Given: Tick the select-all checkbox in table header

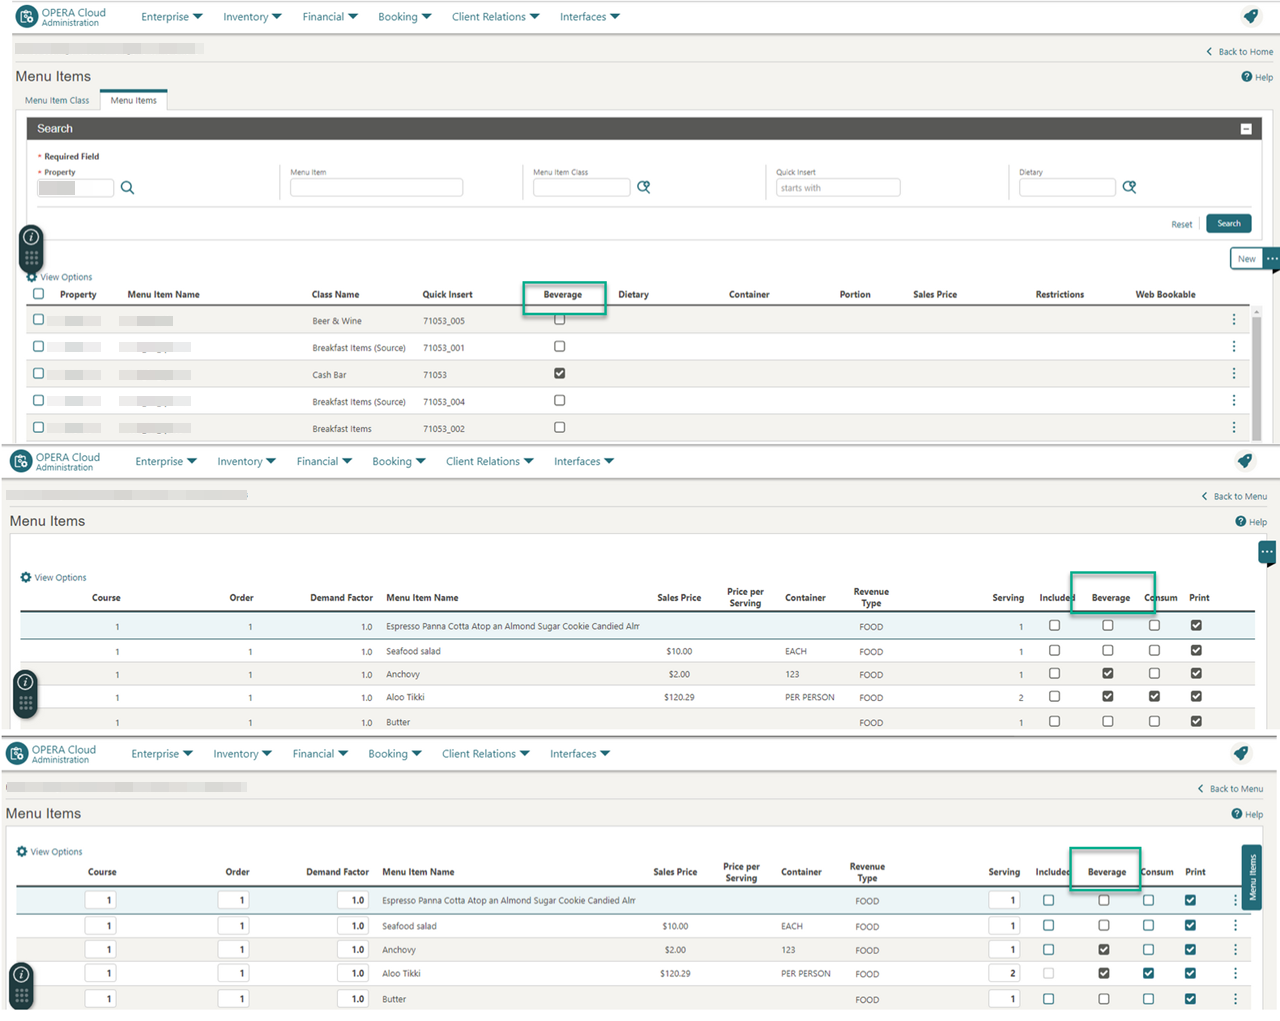Looking at the screenshot, I should pyautogui.click(x=39, y=294).
